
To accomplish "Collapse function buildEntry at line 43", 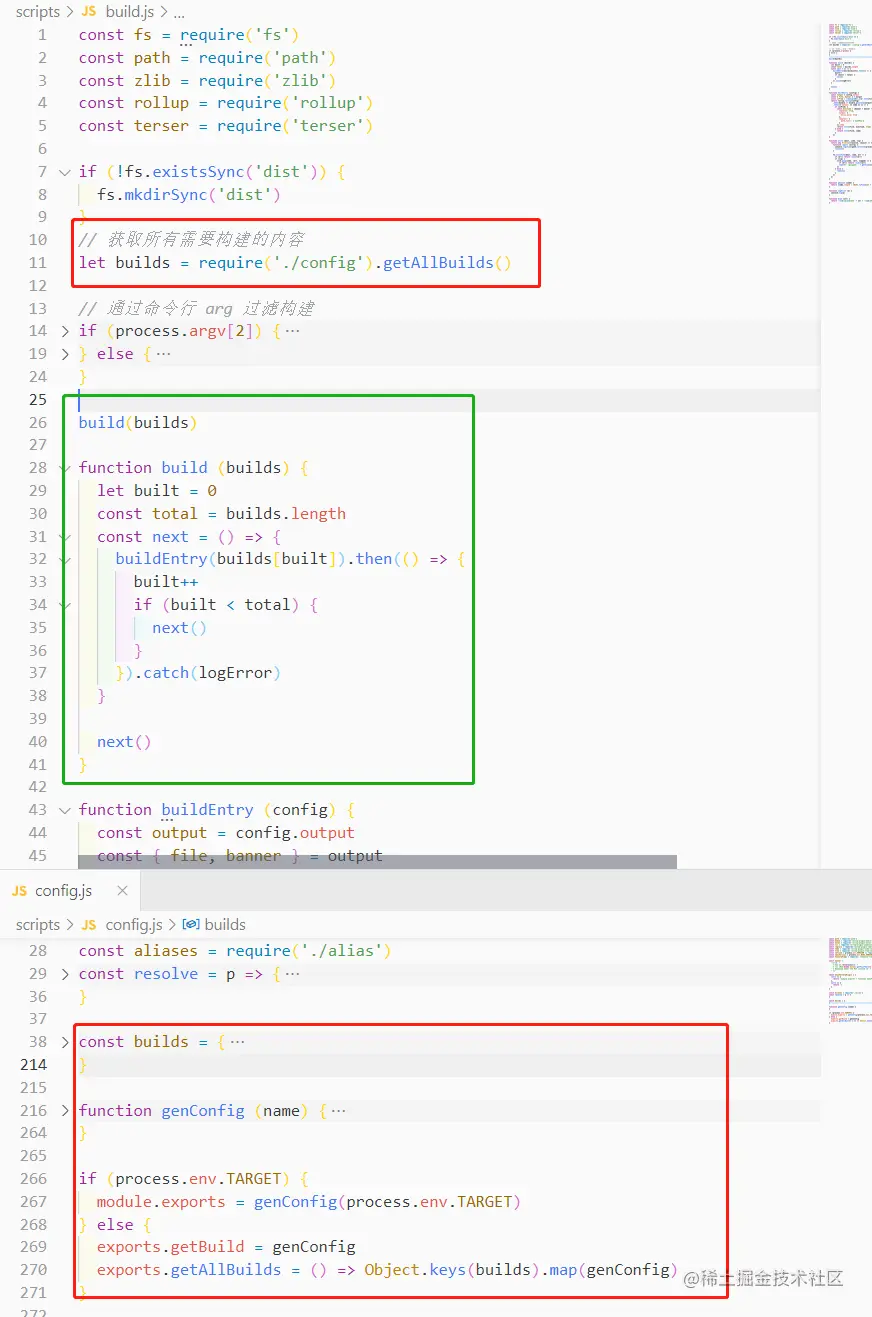I will pos(65,810).
